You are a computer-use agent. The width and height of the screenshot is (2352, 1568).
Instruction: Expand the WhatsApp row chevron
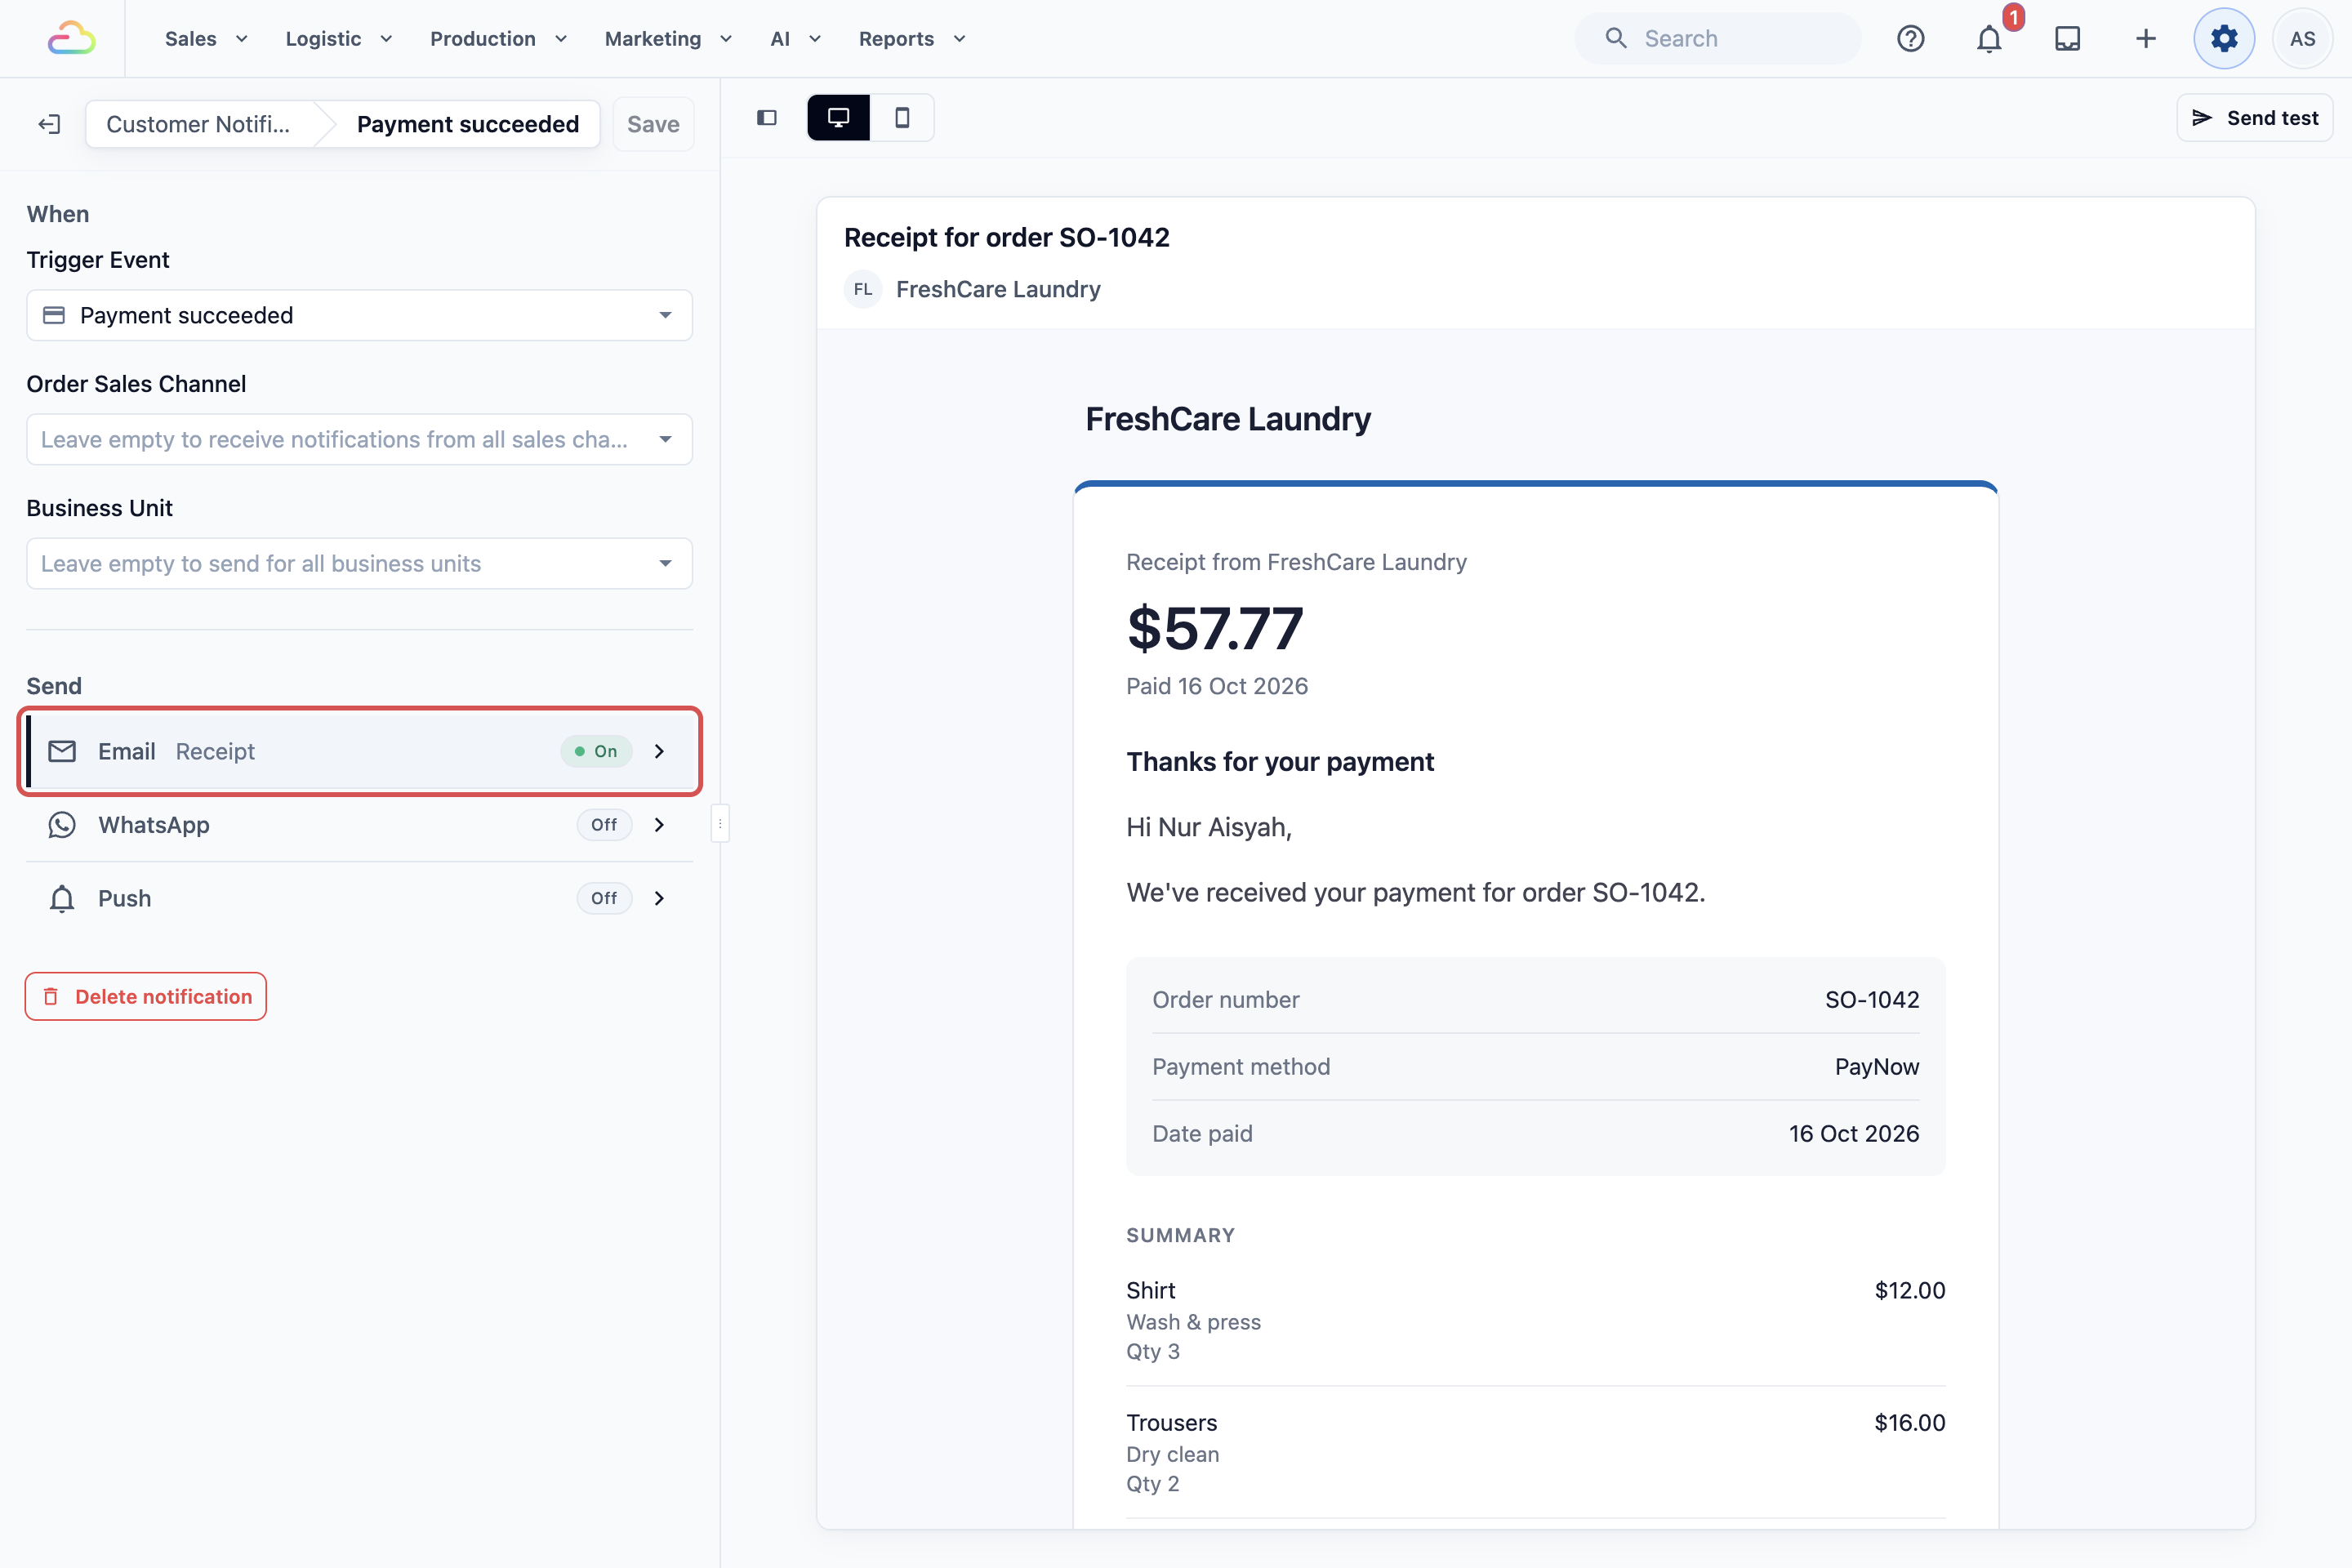(x=659, y=825)
